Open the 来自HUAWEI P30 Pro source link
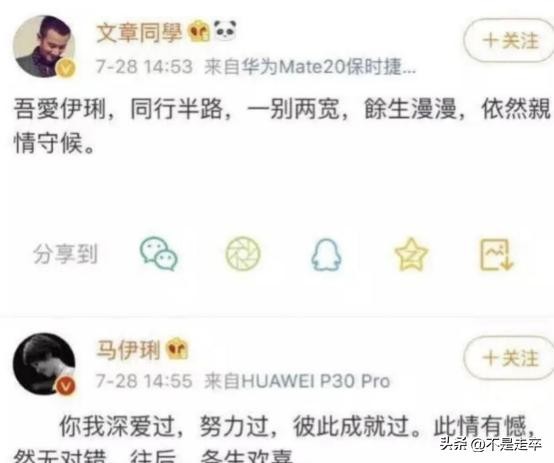This screenshot has width=554, height=463. click(297, 381)
